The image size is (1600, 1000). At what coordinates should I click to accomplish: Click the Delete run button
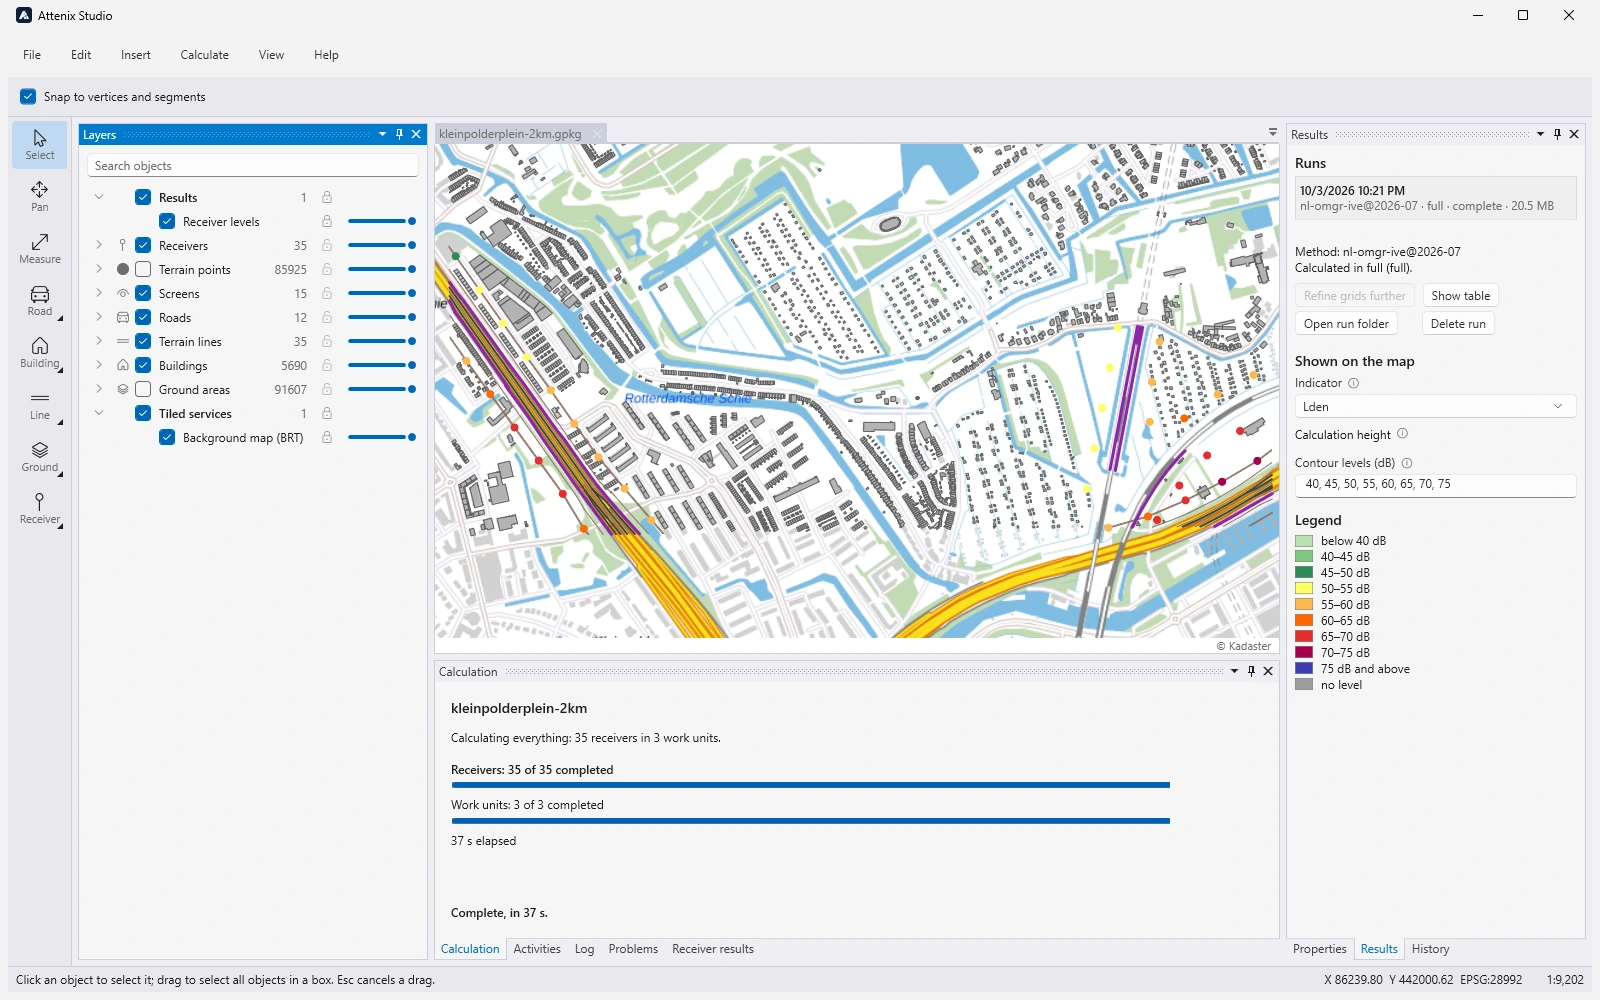(x=1458, y=324)
